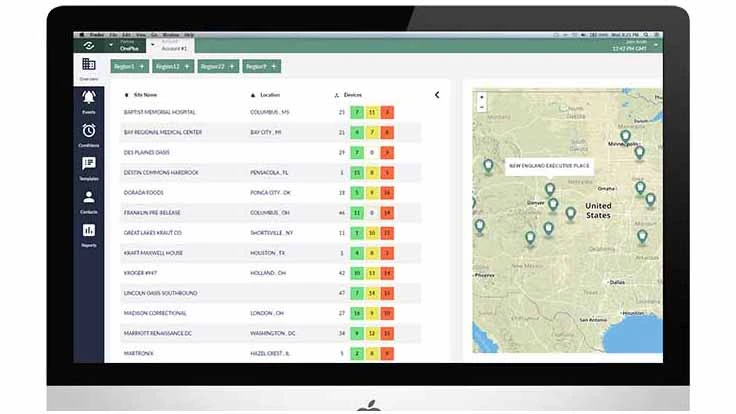This screenshot has height=414, width=736.
Task: Open Events bell icon in sidebar
Action: [89, 99]
